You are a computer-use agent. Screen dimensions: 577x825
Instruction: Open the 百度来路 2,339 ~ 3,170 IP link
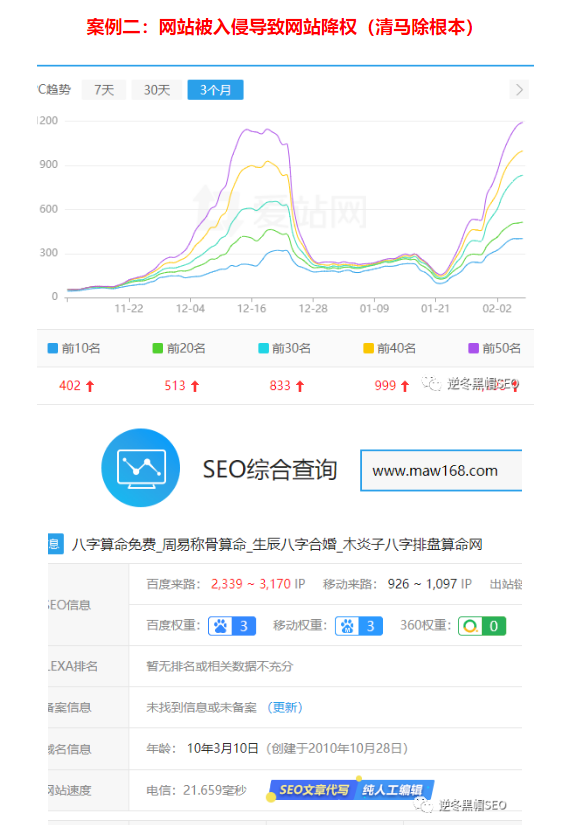pyautogui.click(x=258, y=584)
